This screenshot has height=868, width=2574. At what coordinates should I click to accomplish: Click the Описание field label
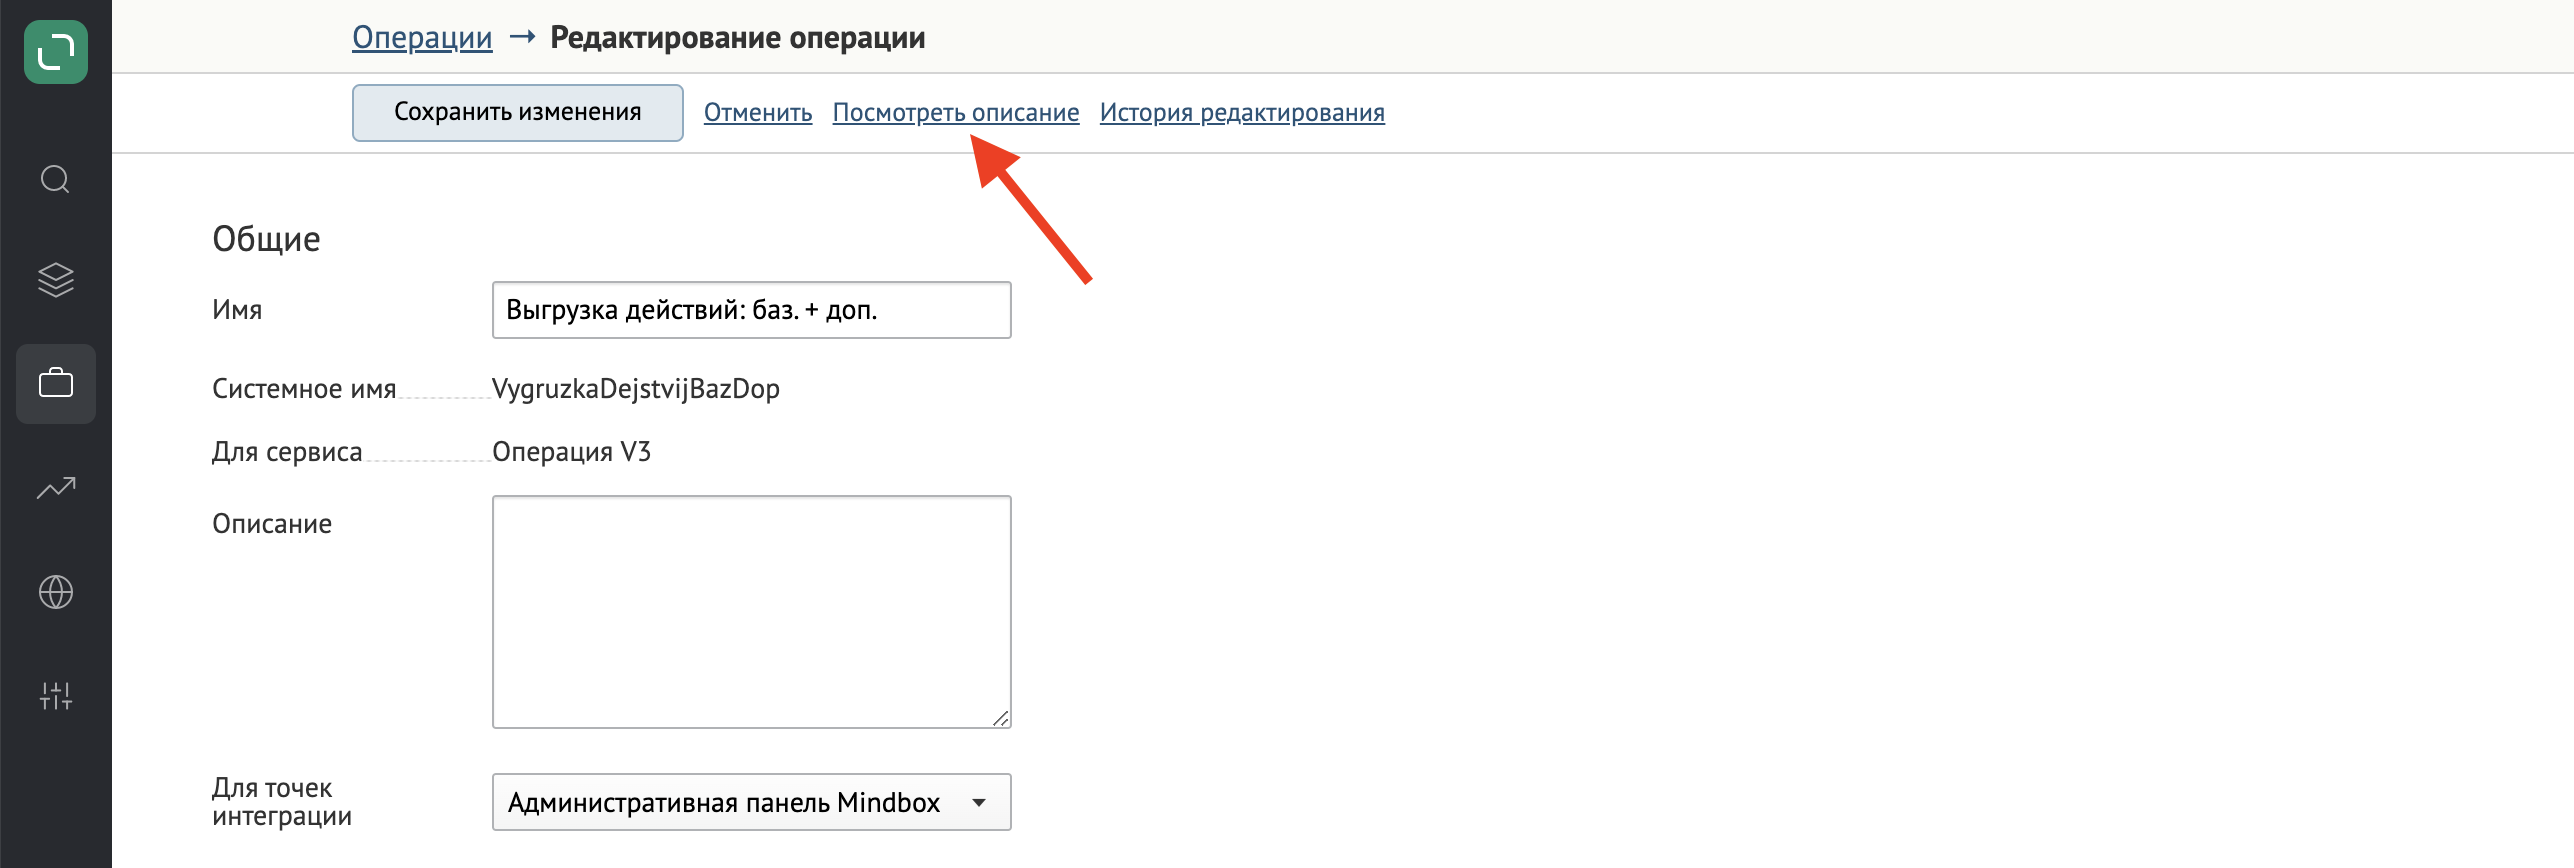(x=272, y=524)
